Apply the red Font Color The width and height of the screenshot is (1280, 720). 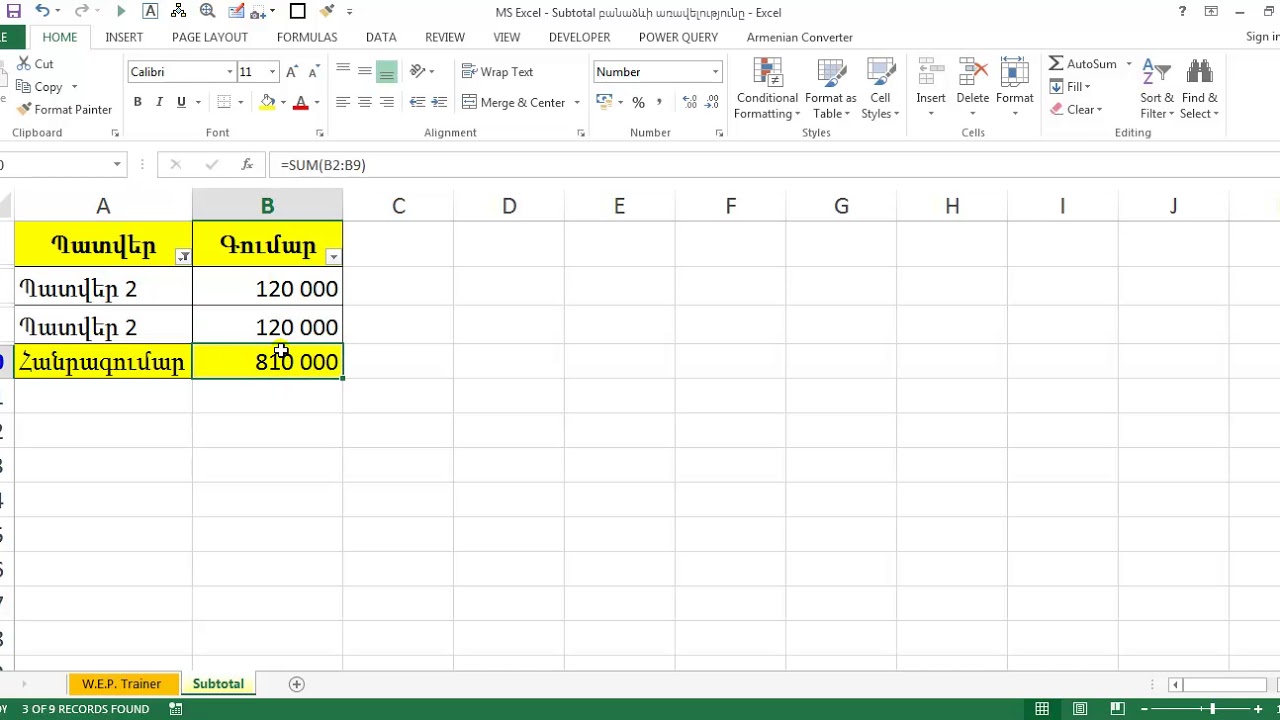coord(300,102)
